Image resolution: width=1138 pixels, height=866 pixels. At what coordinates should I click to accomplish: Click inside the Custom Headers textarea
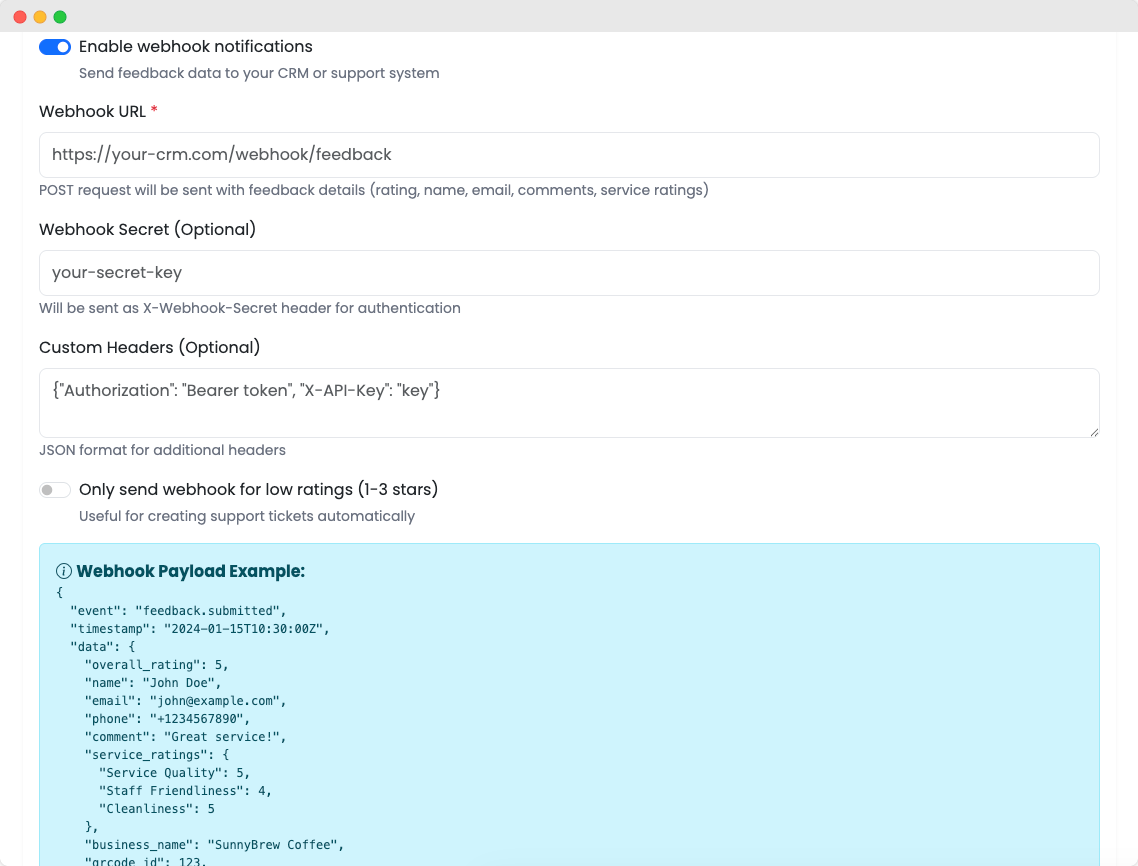569,402
